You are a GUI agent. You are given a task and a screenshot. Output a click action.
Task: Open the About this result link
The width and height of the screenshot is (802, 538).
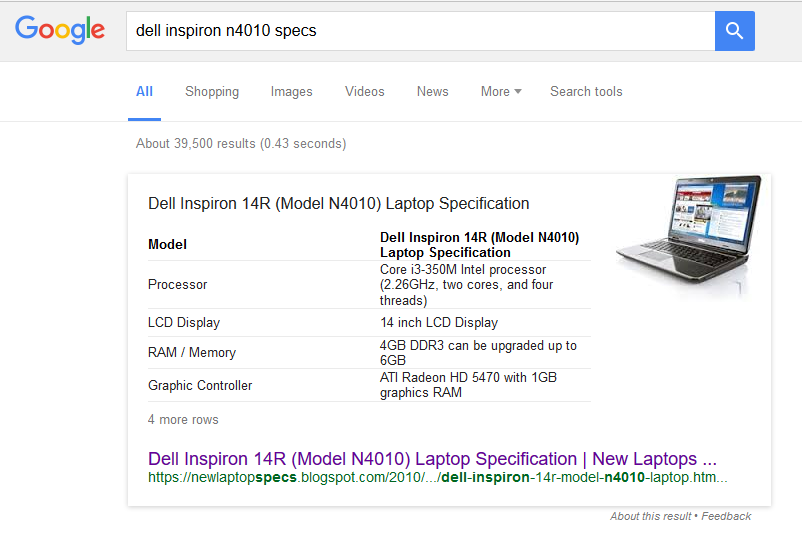651,517
